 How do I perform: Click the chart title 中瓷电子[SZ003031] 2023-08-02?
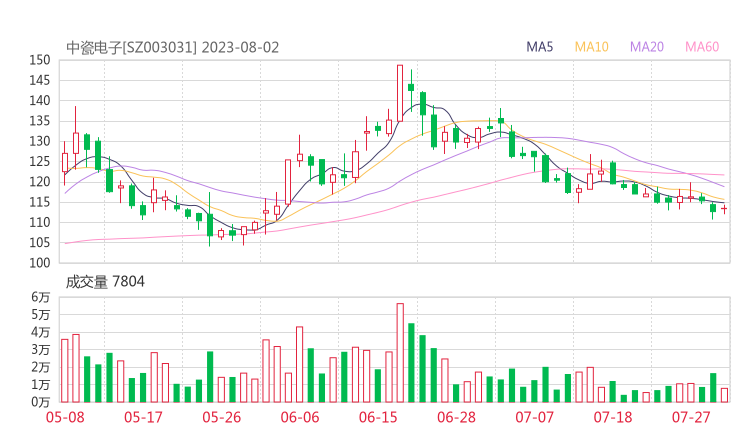(172, 48)
